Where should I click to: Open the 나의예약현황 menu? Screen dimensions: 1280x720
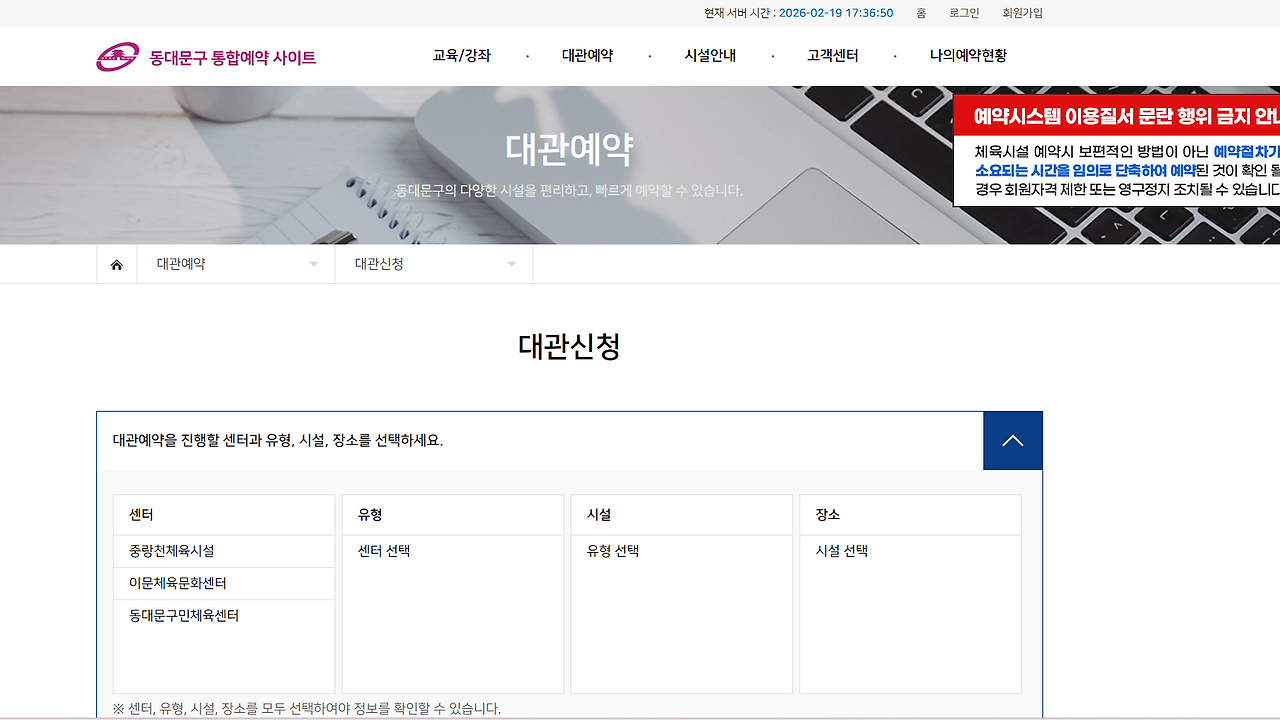968,56
